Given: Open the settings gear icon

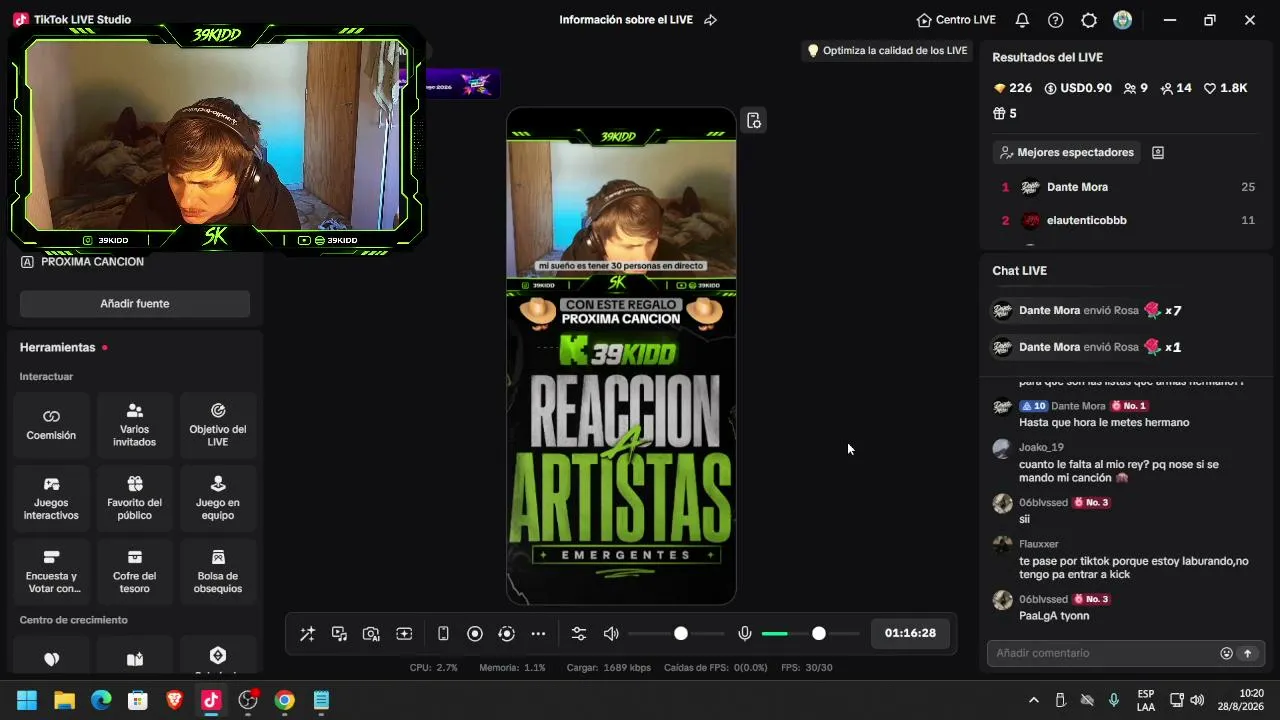Looking at the screenshot, I should click(1089, 20).
